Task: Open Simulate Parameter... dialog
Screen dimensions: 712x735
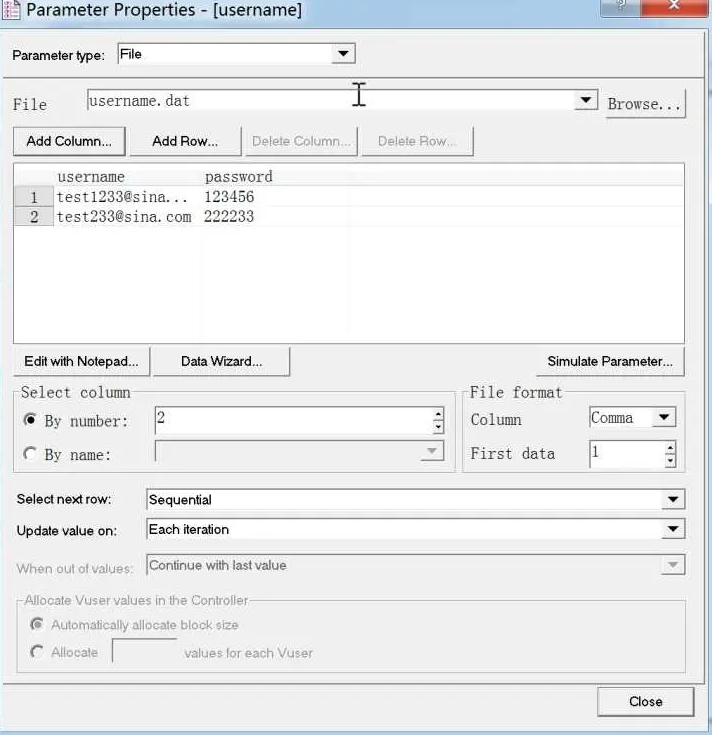Action: point(610,361)
